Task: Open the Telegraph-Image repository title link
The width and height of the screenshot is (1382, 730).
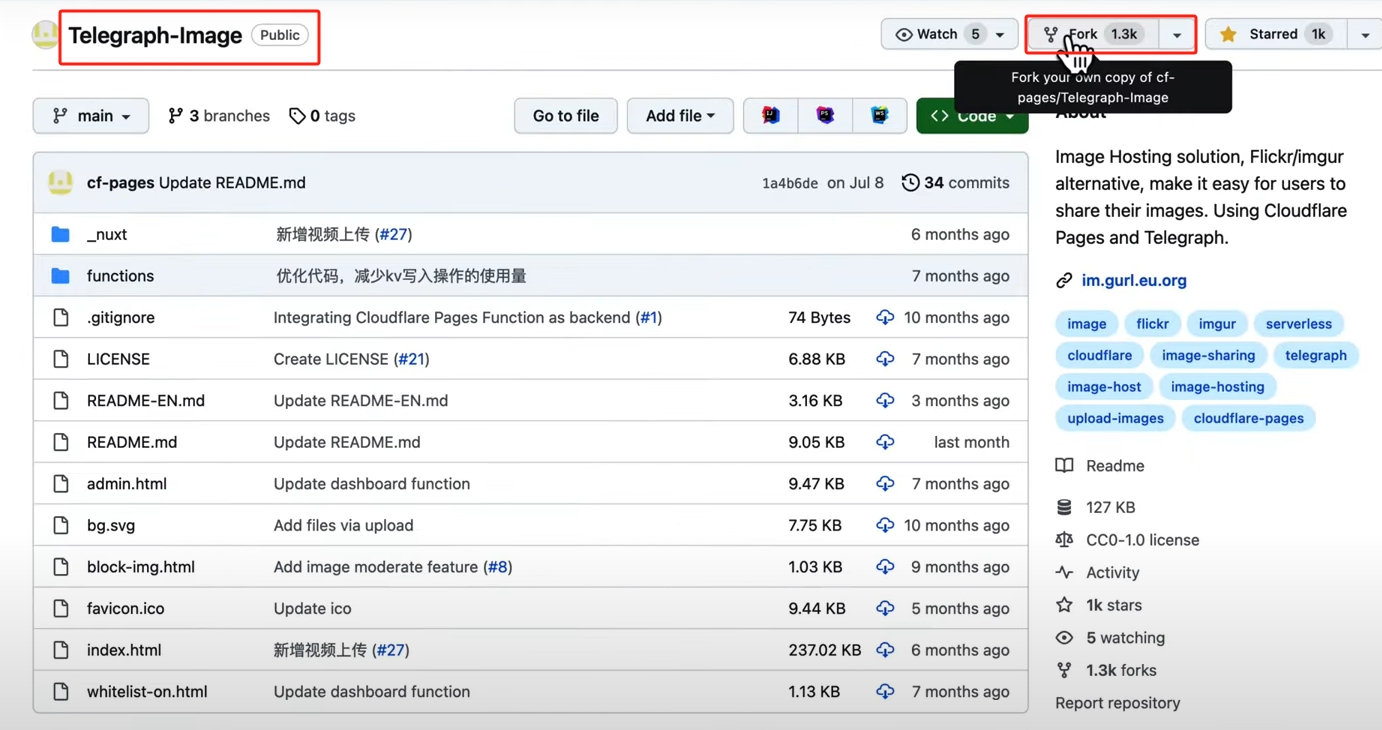Action: tap(155, 35)
